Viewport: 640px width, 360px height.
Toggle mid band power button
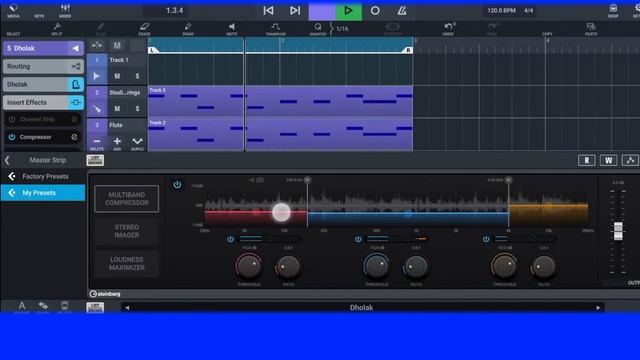pos(358,239)
